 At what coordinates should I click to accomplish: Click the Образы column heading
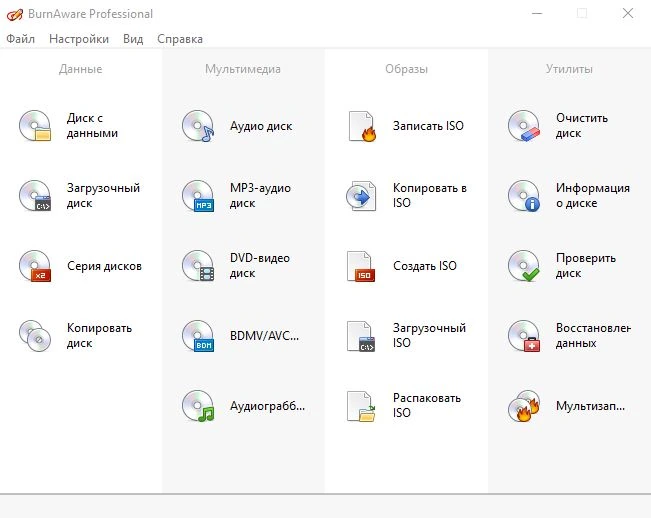406,69
